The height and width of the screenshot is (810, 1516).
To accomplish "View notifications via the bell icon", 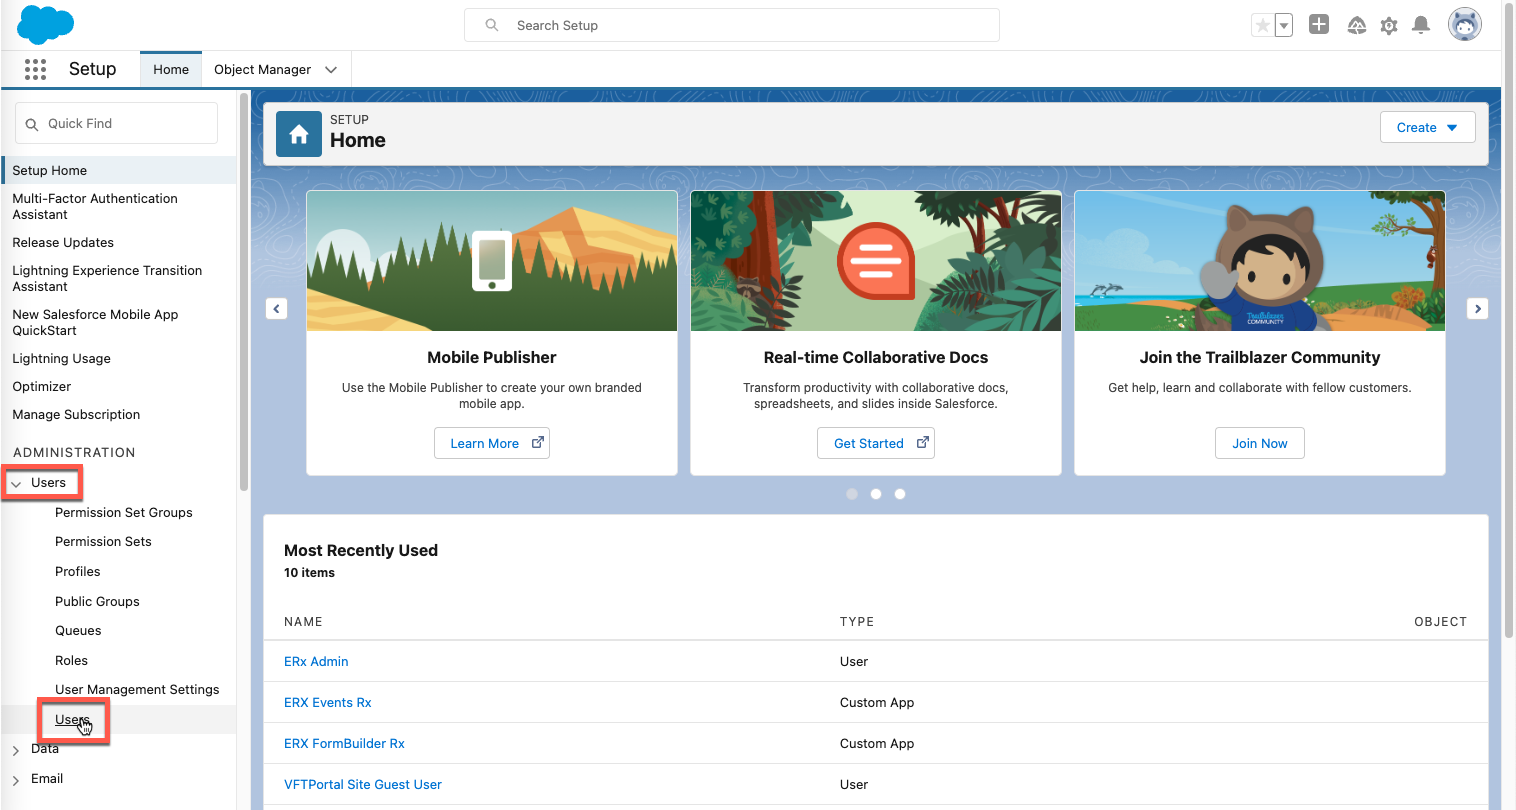I will pyautogui.click(x=1420, y=26).
